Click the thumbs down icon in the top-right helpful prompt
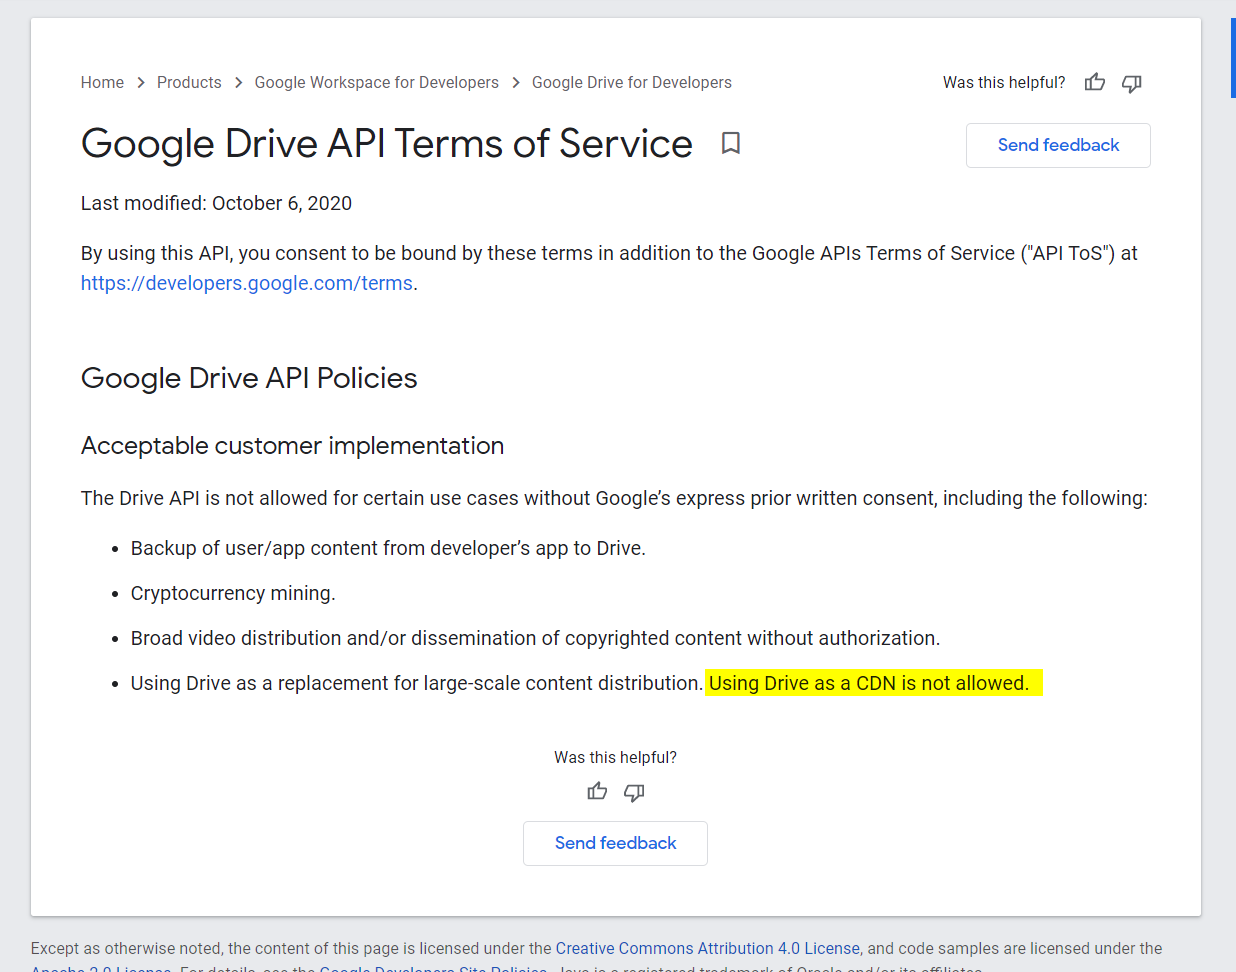Image resolution: width=1236 pixels, height=972 pixels. pyautogui.click(x=1132, y=83)
